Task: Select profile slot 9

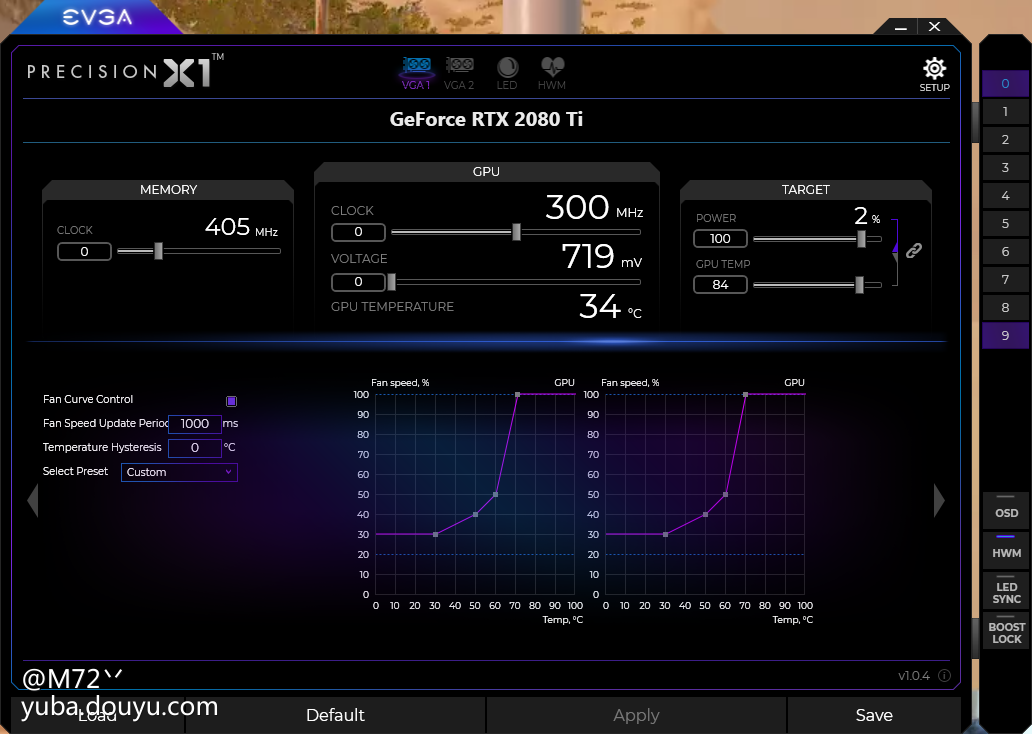Action: [x=1005, y=335]
